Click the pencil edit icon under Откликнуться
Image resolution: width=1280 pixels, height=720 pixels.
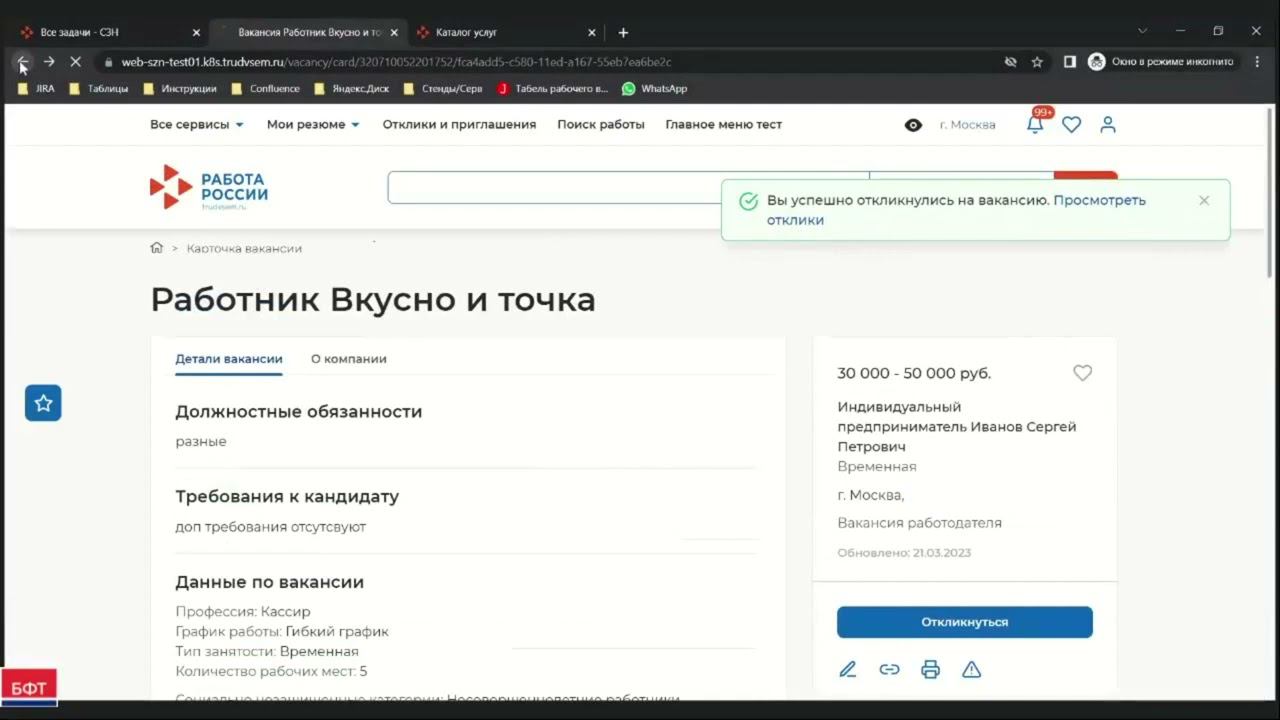(x=848, y=670)
